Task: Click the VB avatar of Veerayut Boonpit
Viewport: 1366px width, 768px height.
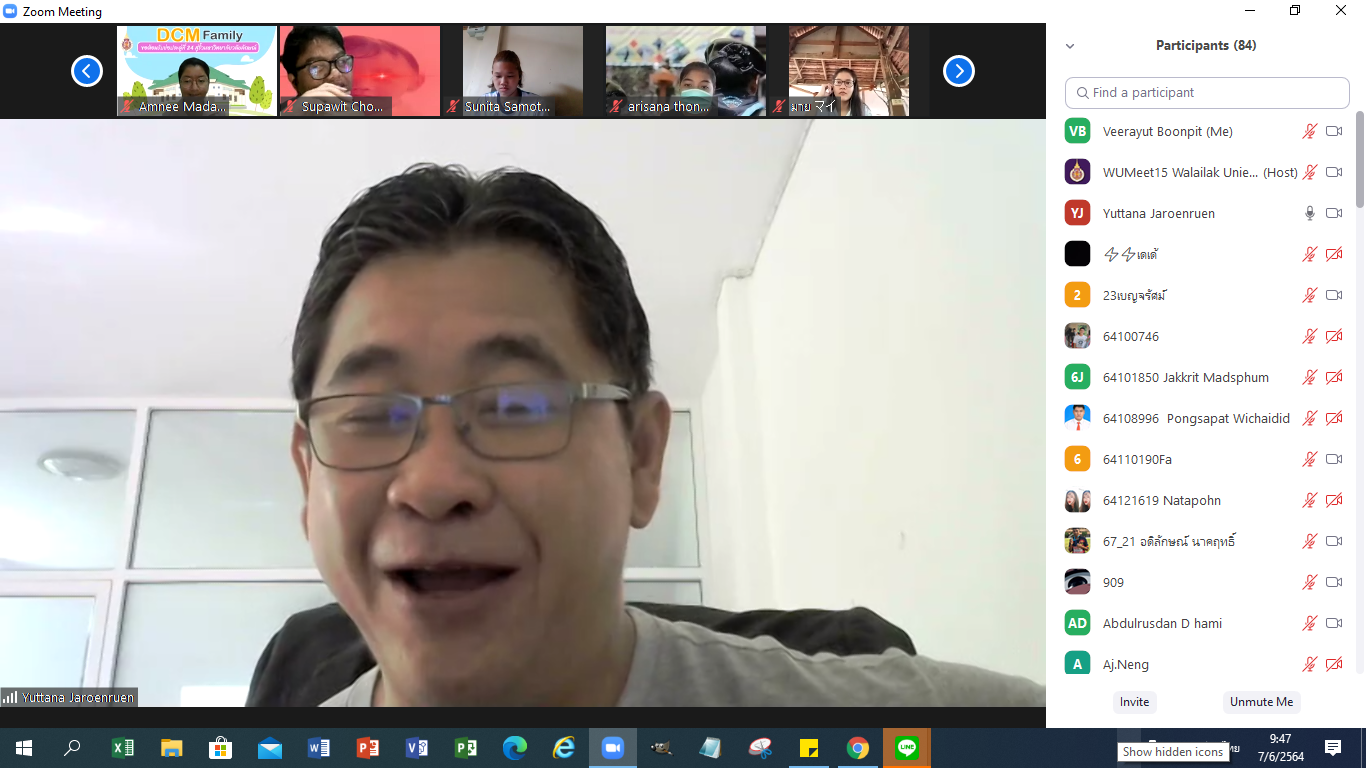Action: pos(1077,131)
